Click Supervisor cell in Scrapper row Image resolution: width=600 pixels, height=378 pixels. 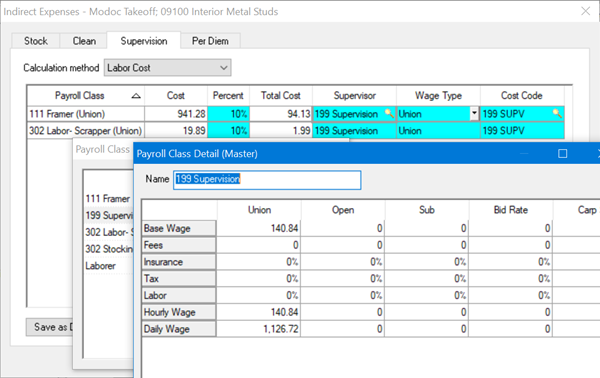coord(354,131)
